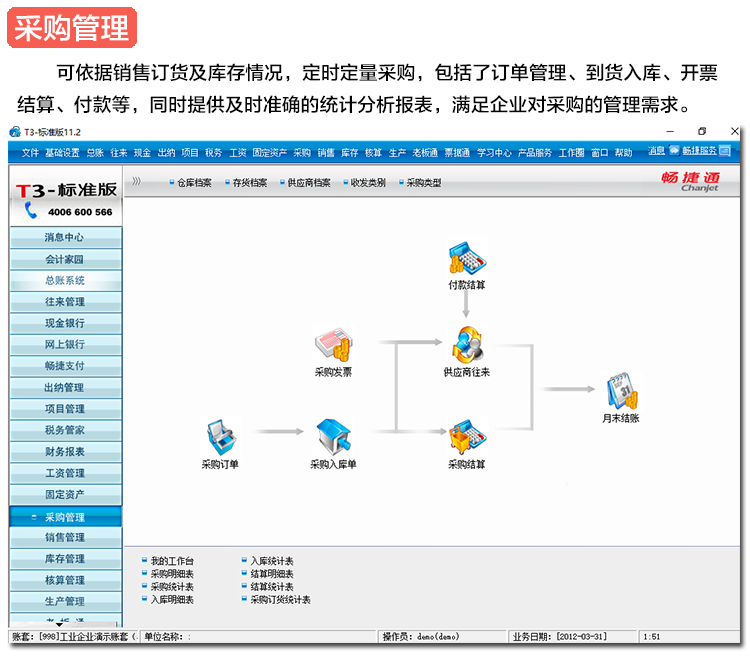Click 新建服务 link in top right

tap(699, 152)
